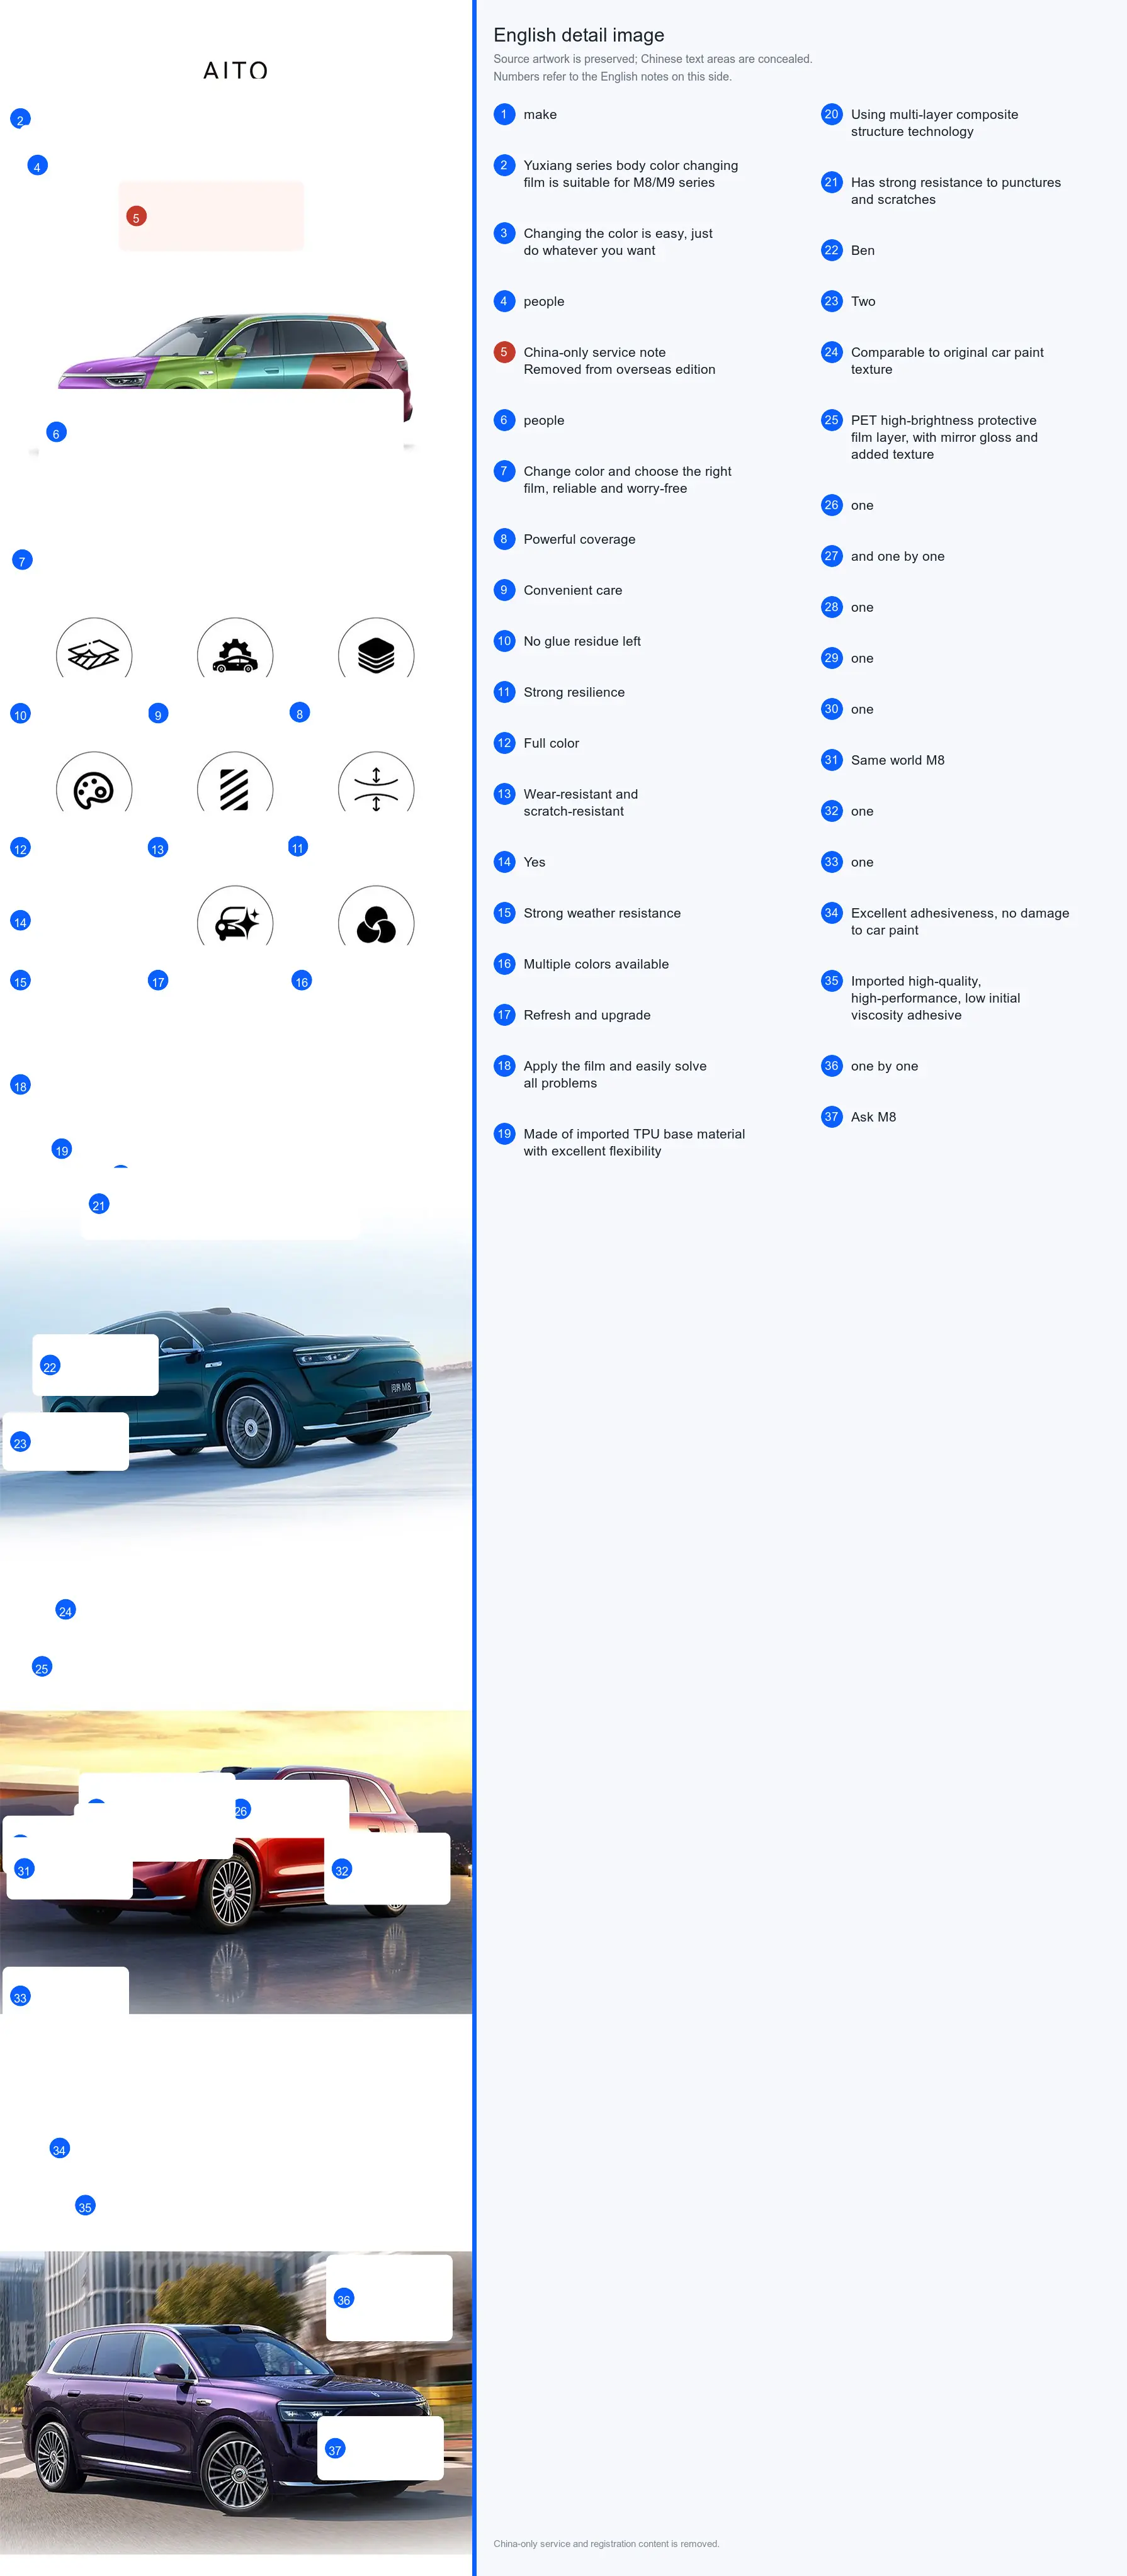Select "Using multi-layer composite structure technology" note
This screenshot has width=1127, height=2576.
click(x=934, y=123)
